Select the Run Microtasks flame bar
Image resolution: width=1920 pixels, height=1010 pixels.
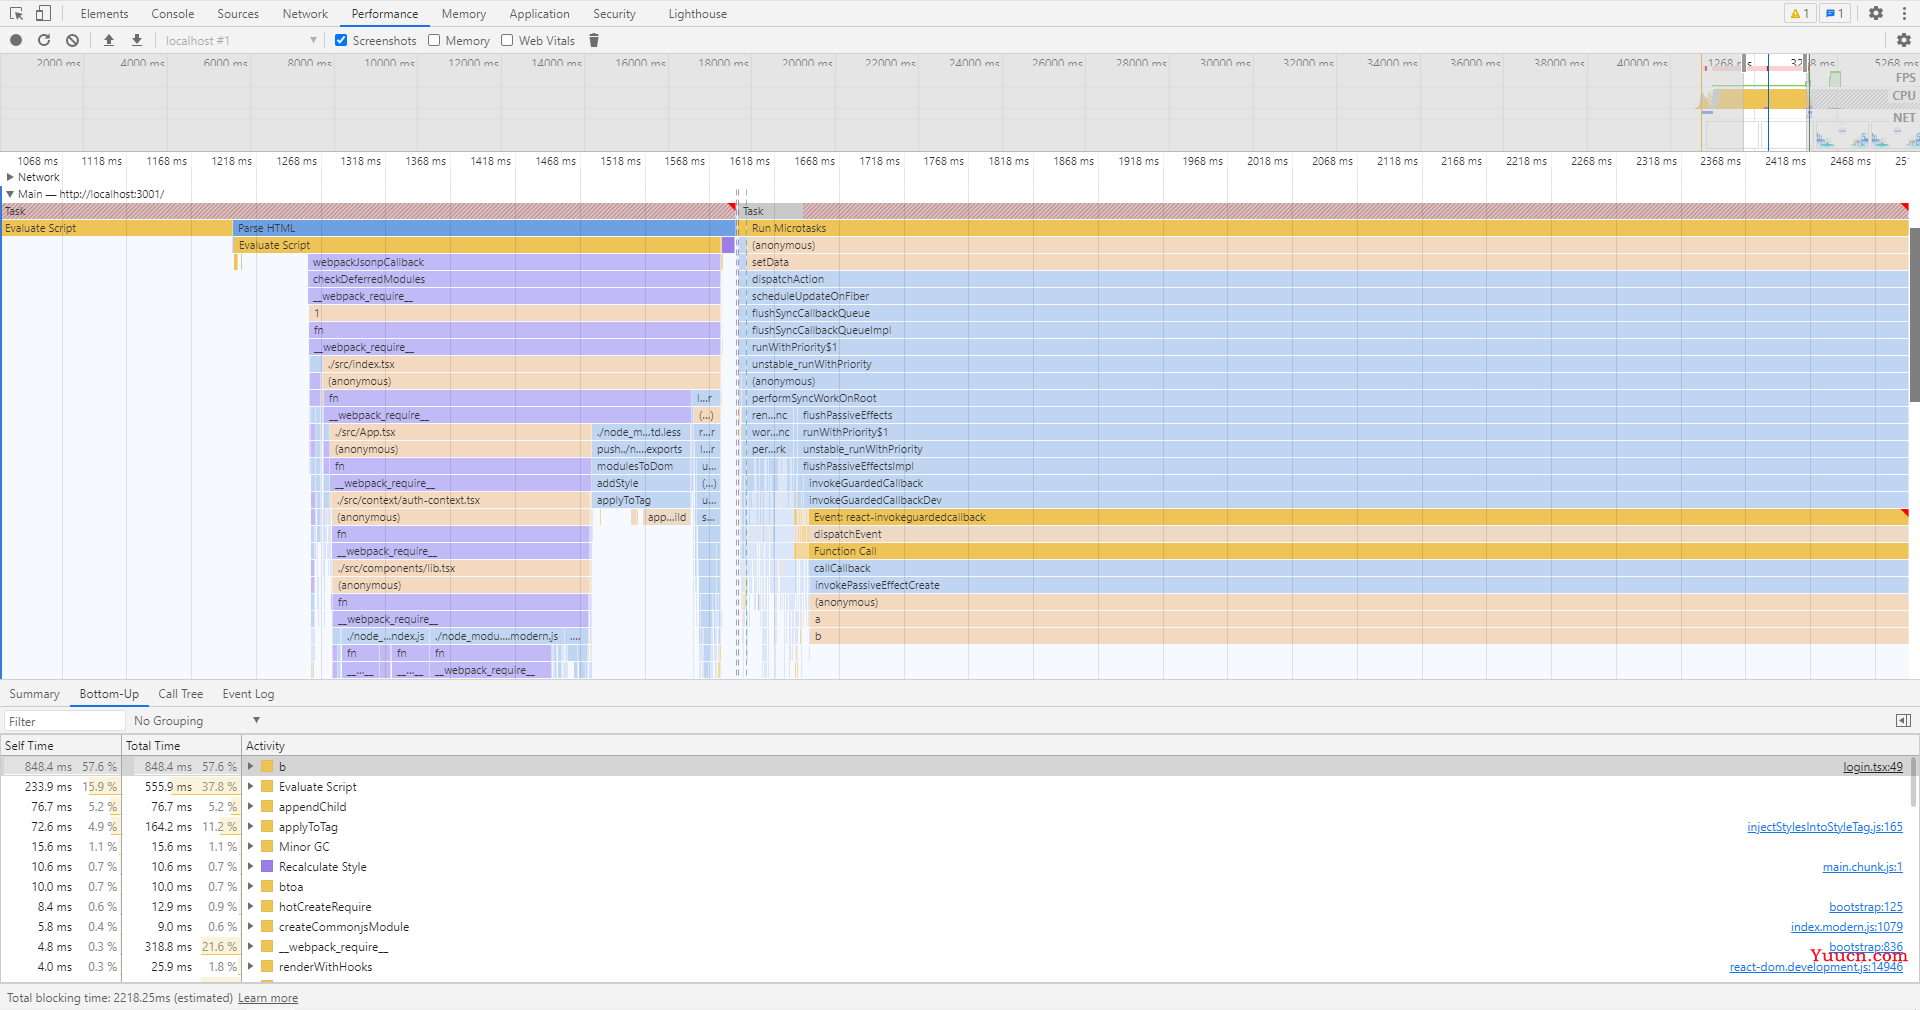[x=1326, y=228]
